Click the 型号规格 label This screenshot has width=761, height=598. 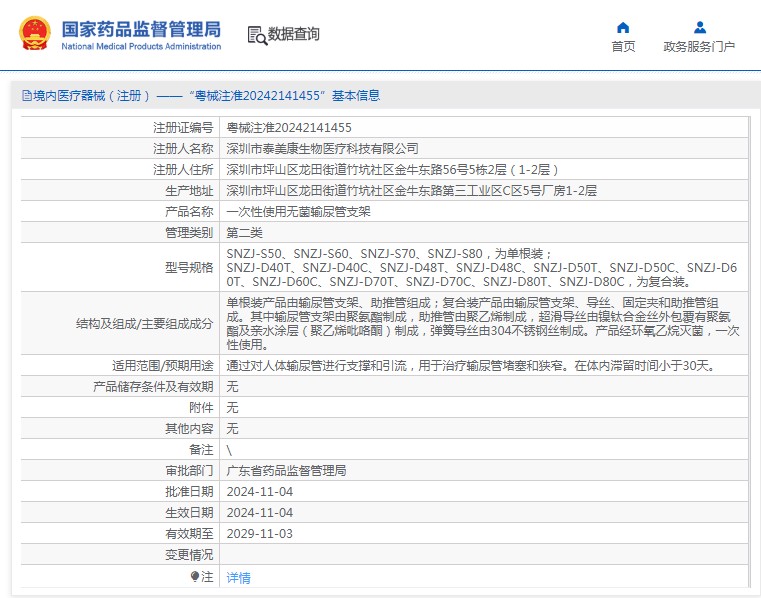[x=189, y=267]
